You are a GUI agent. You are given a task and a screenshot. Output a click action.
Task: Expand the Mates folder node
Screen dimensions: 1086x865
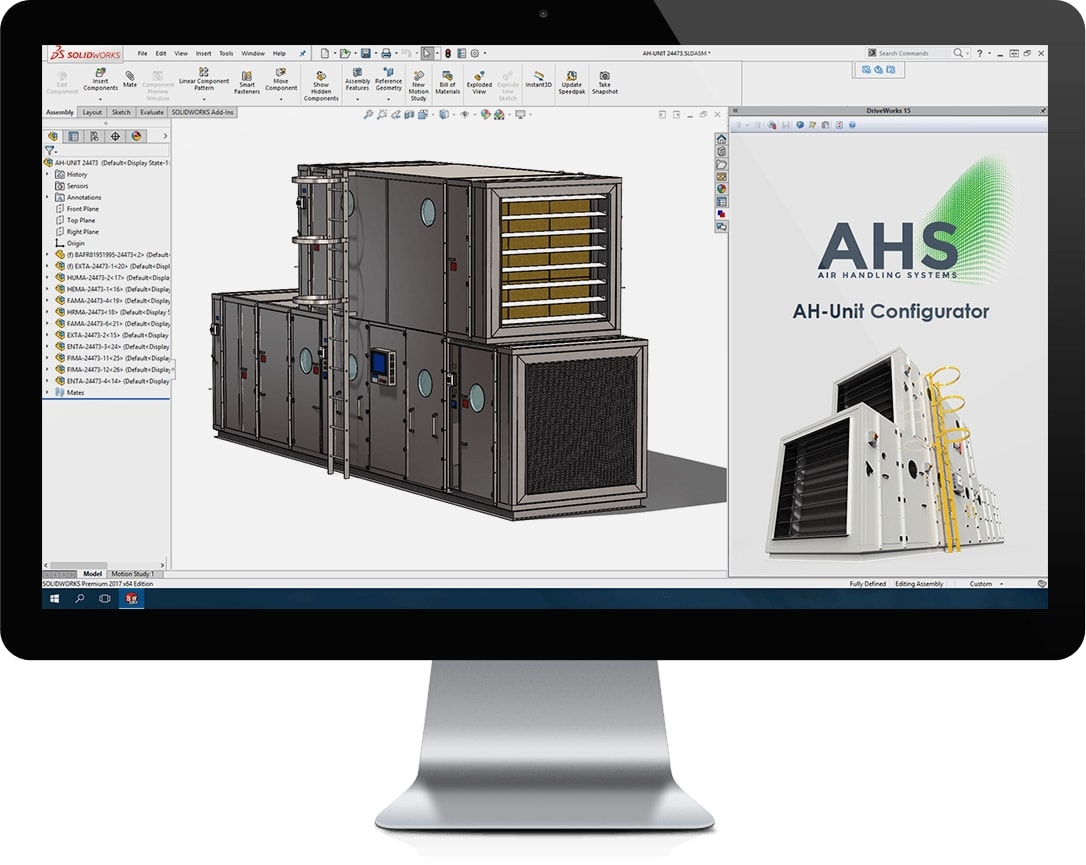tap(47, 392)
